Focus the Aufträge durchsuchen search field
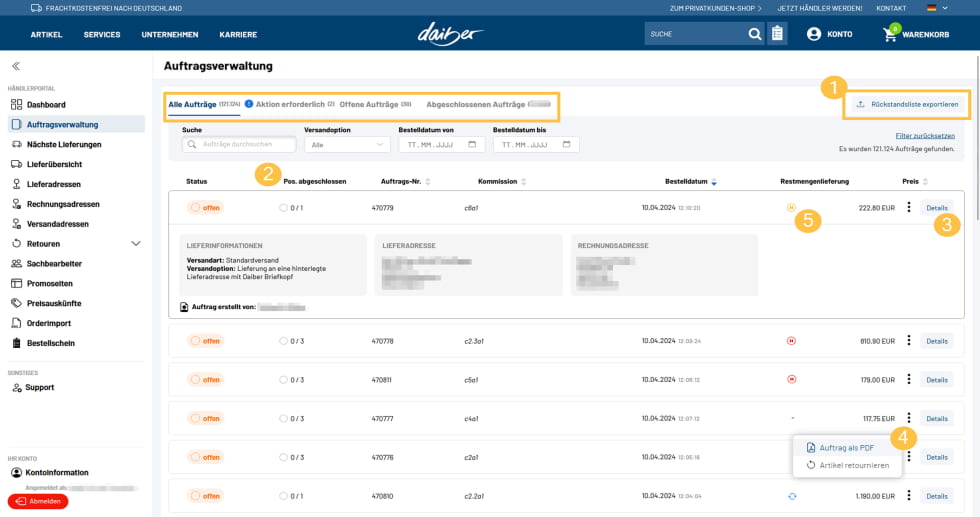Image resolution: width=980 pixels, height=517 pixels. point(239,144)
